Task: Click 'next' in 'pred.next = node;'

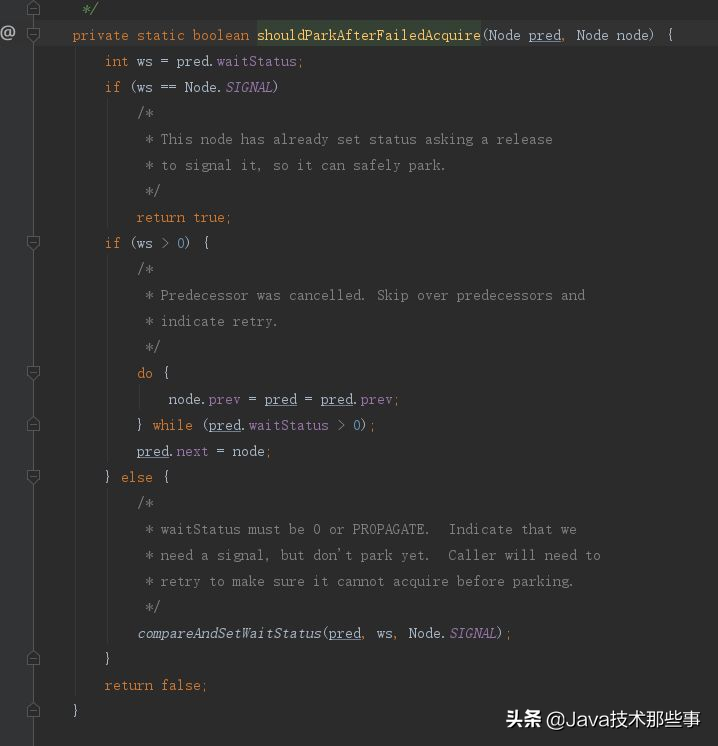Action: [192, 452]
